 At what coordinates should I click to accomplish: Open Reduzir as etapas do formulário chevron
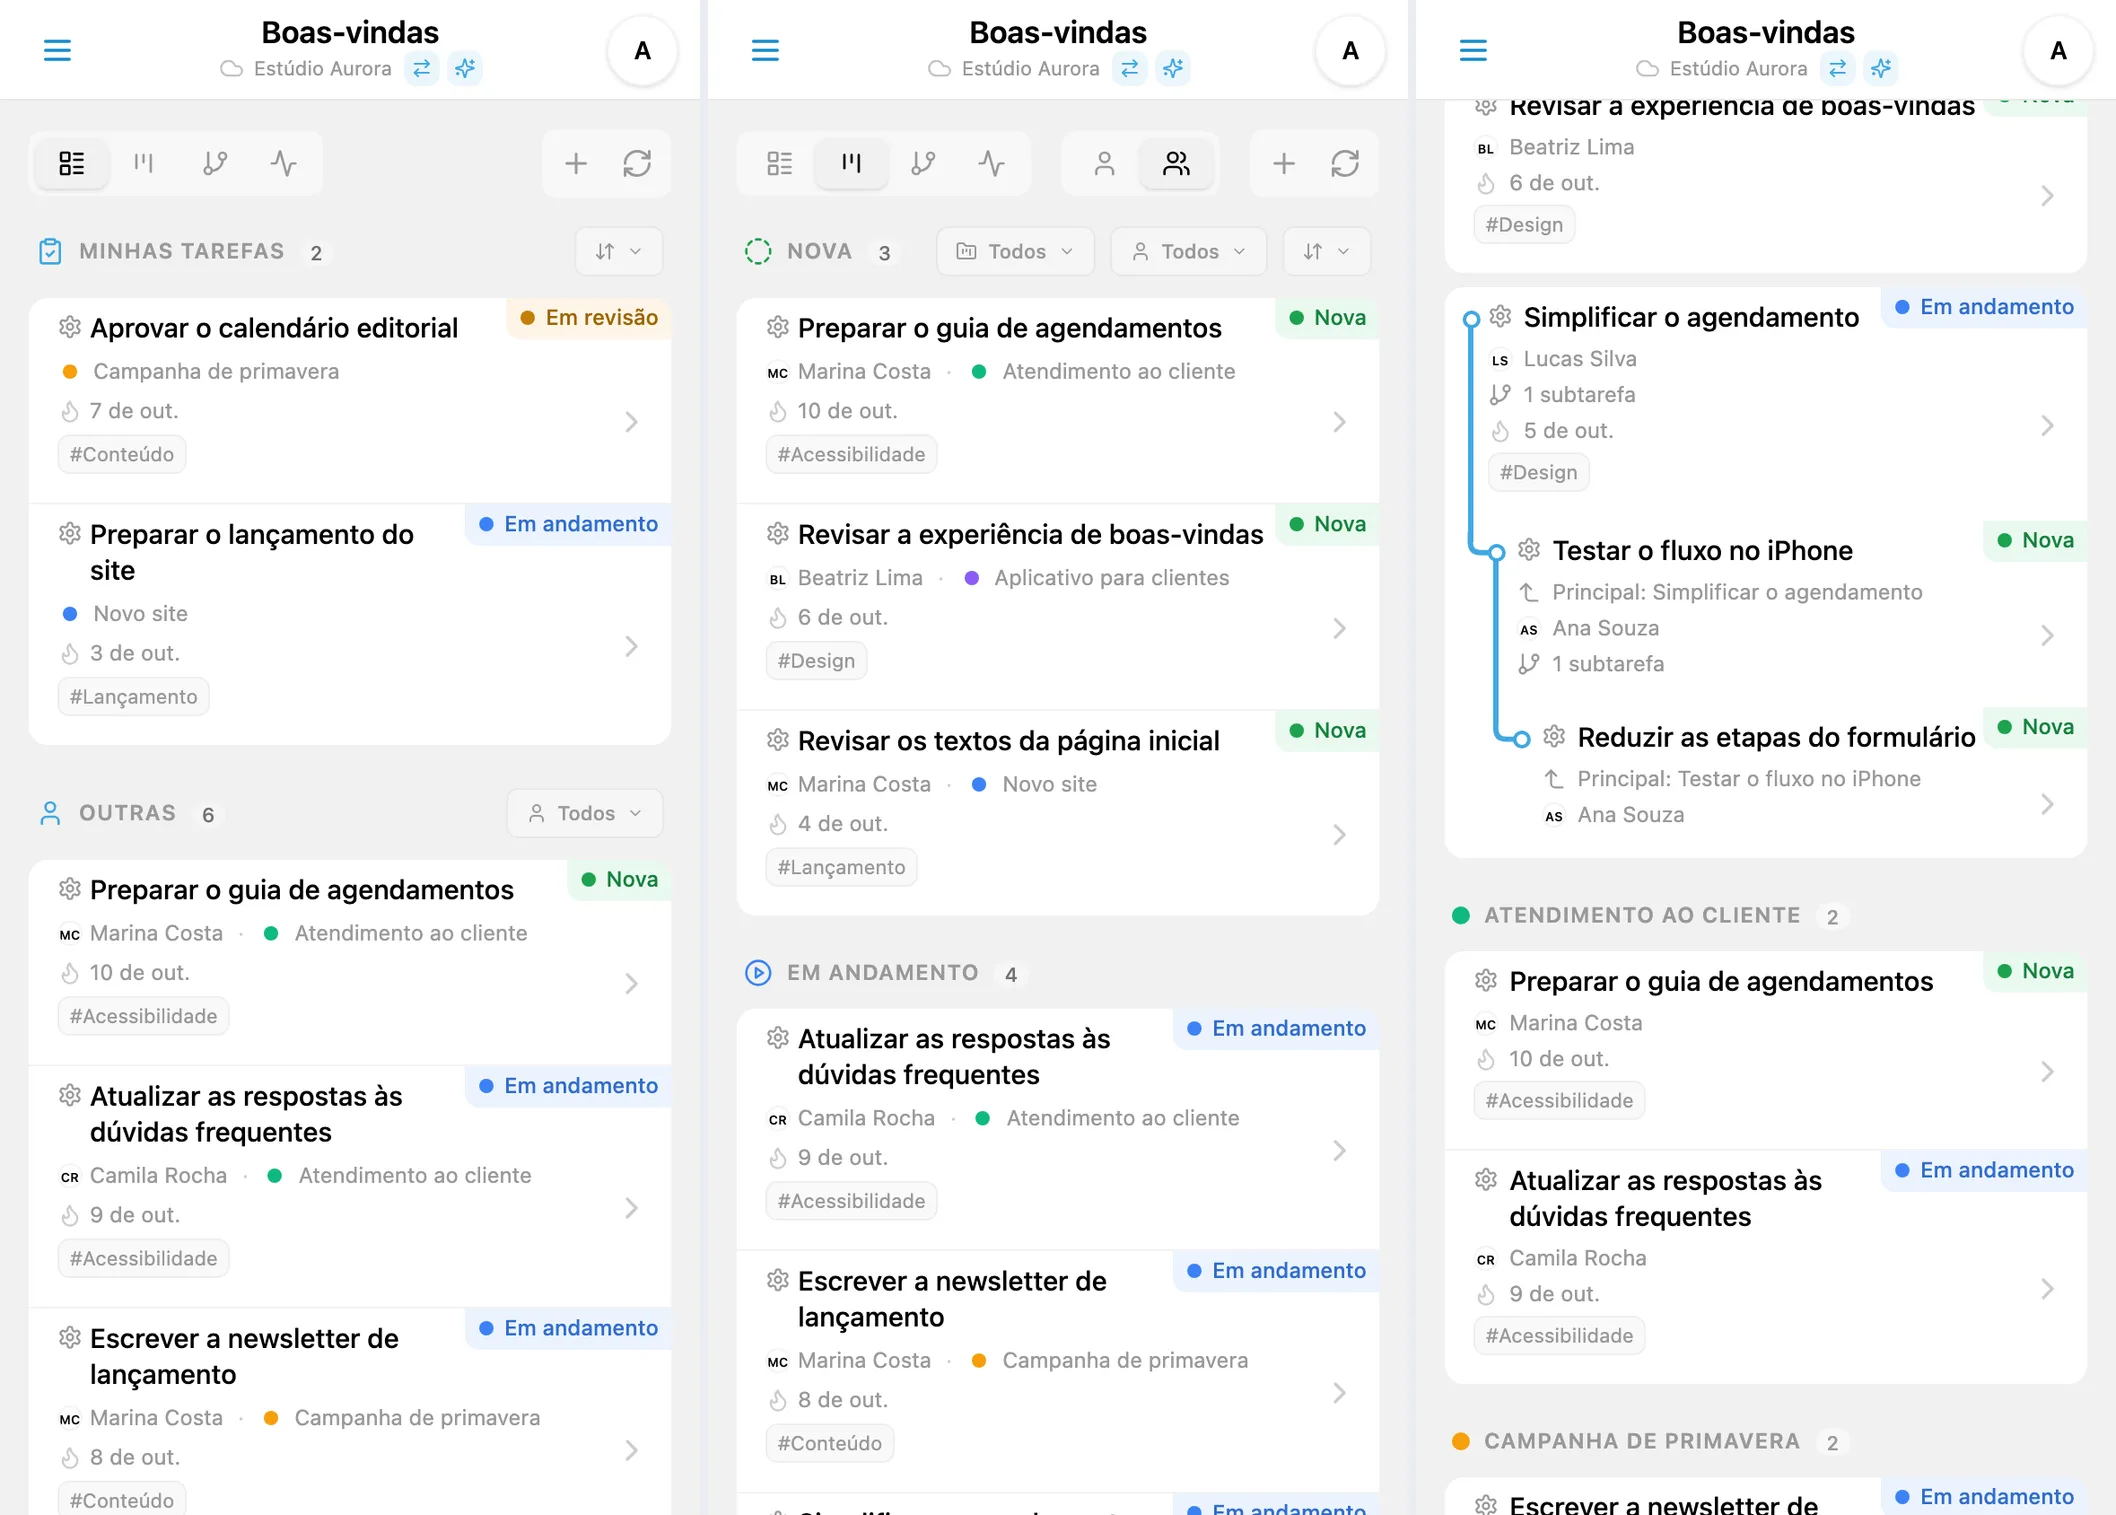tap(2048, 804)
